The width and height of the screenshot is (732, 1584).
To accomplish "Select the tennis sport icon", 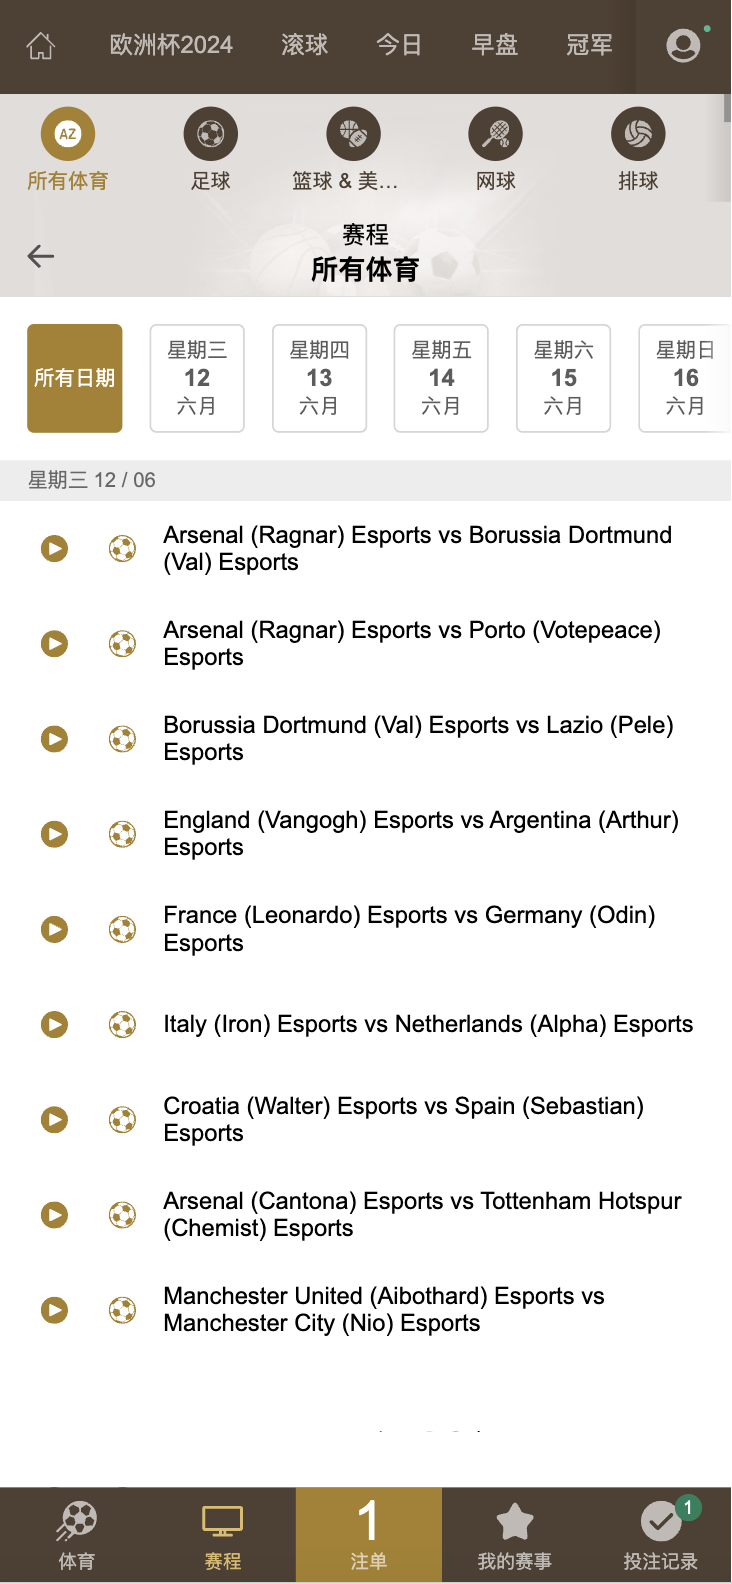I will pos(496,134).
